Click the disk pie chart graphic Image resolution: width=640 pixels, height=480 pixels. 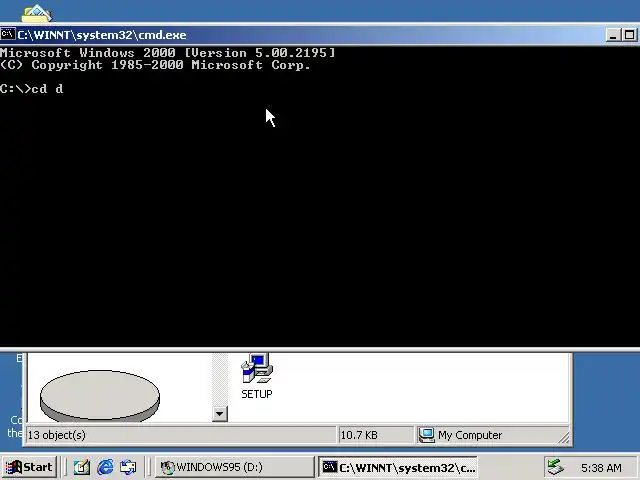(x=100, y=396)
